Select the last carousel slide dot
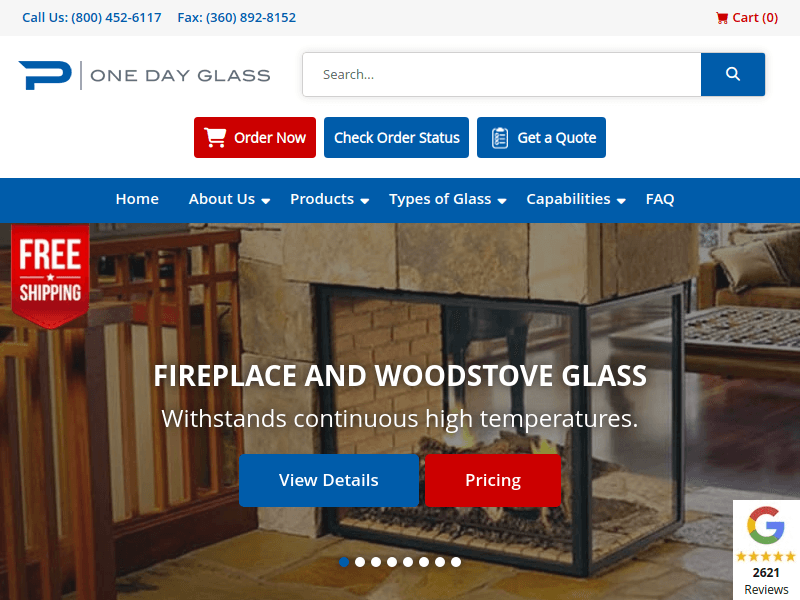 [456, 562]
